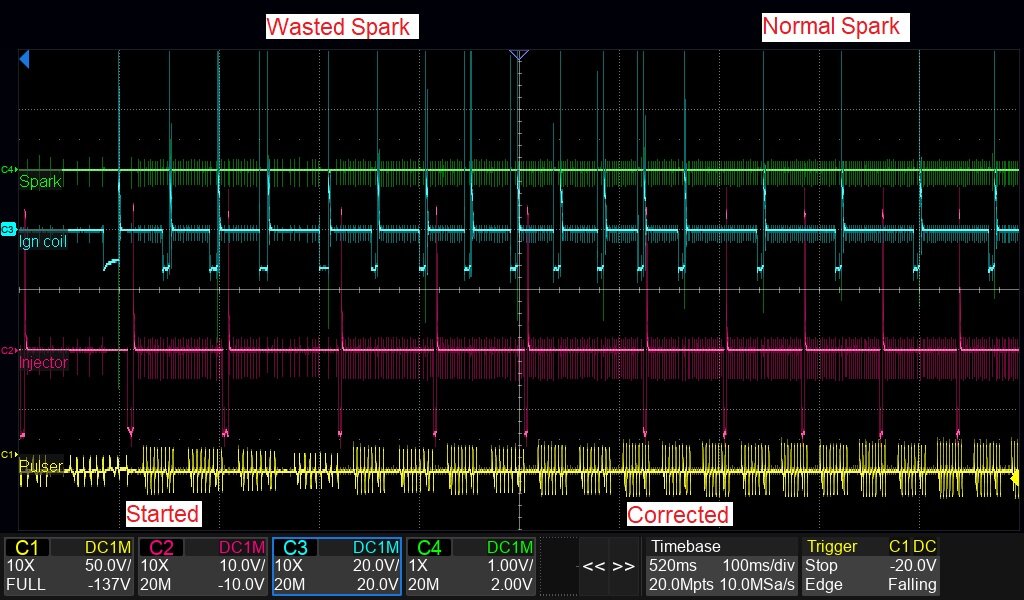
Task: Click the trigger position marker at top center
Action: click(x=518, y=55)
